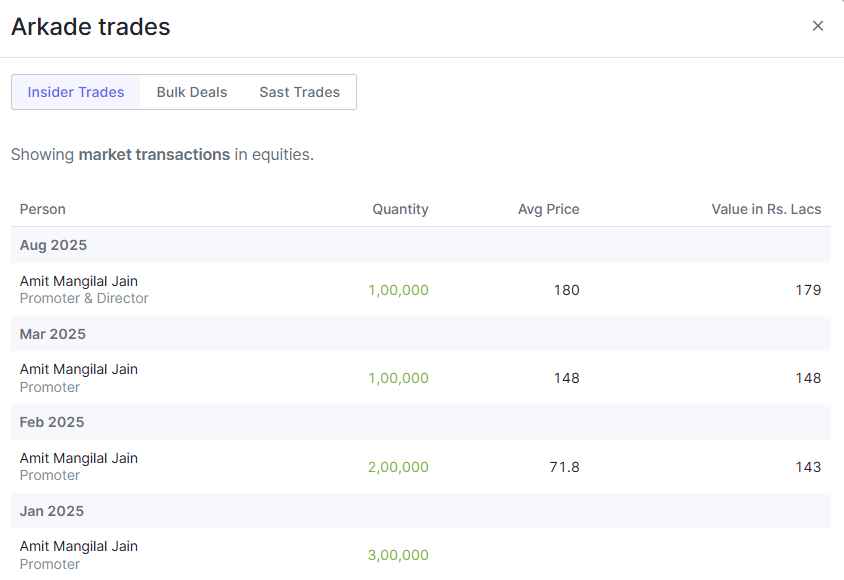Click the Value in Rs. Lacs header
The height and width of the screenshot is (580, 844).
[766, 209]
